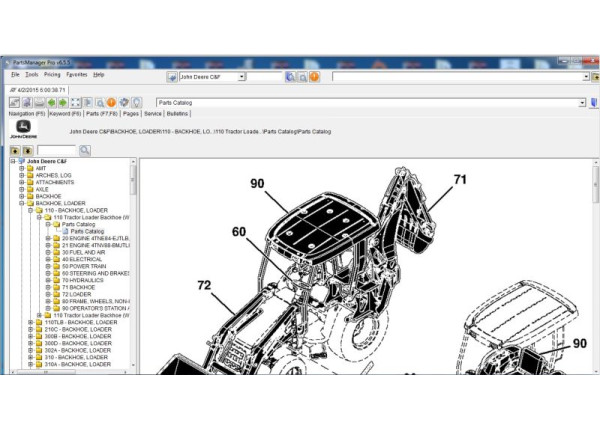The image size is (600, 429).
Task: Click the zoom magnifier icon in toolbar
Action: (99, 102)
